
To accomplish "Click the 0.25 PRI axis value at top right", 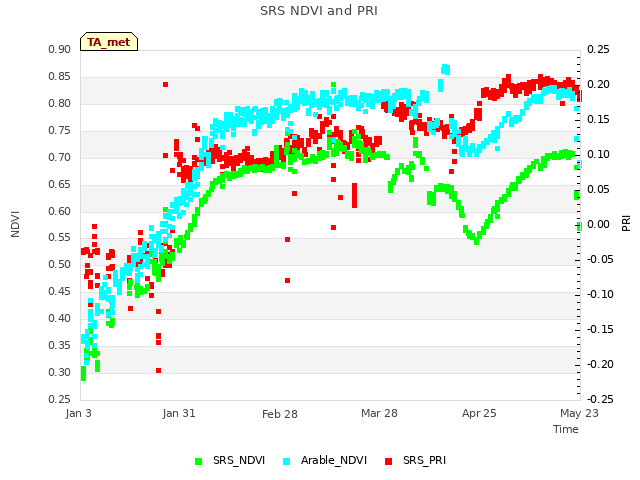I will [x=598, y=49].
